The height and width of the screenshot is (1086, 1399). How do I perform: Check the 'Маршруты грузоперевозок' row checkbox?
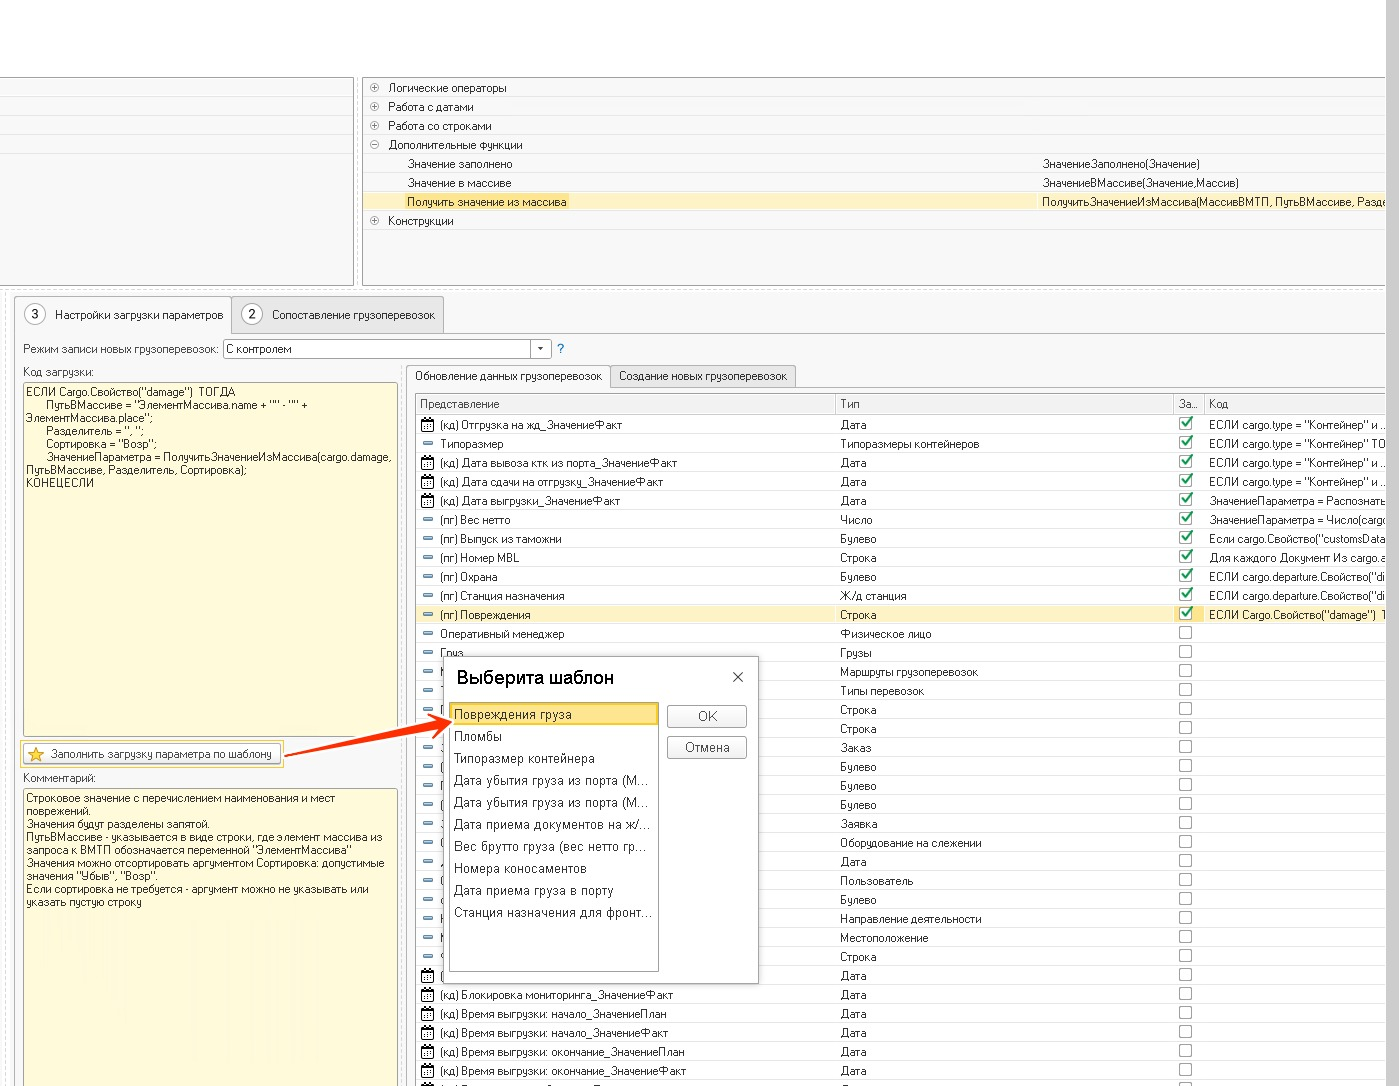point(1186,671)
